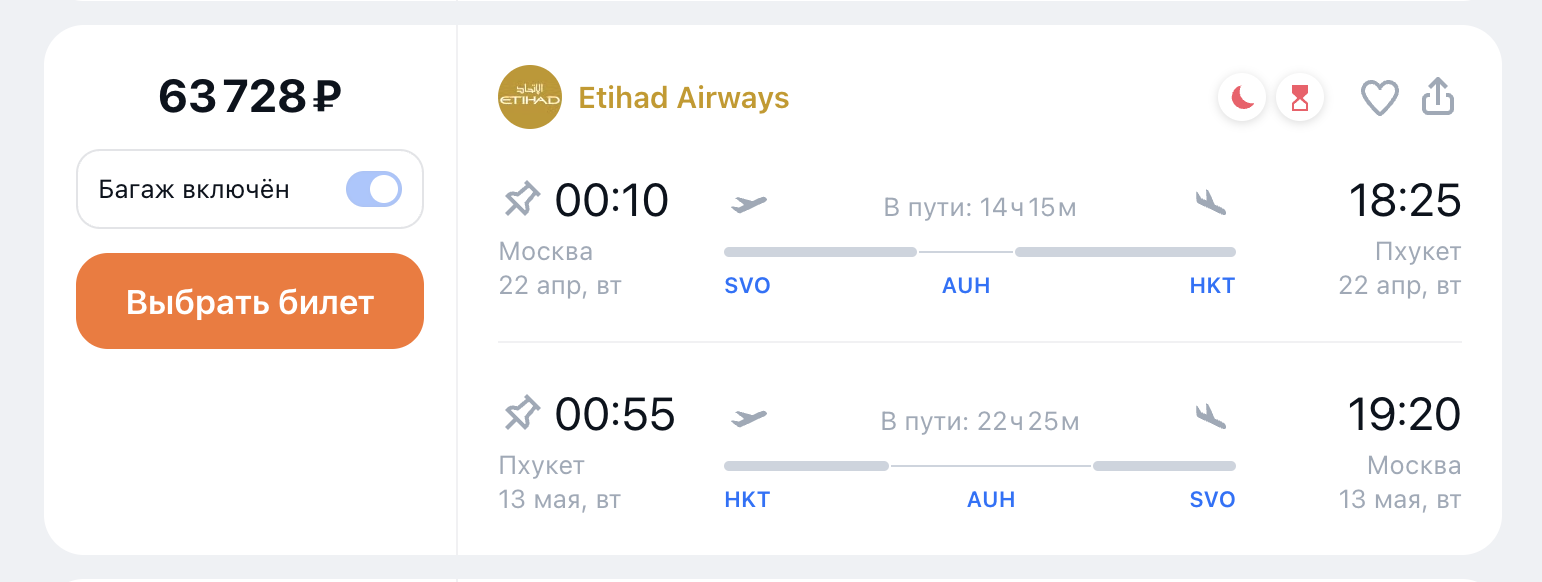The height and width of the screenshot is (582, 1542).
Task: Pin the 00:10 Moscow departure flight
Action: tap(521, 201)
